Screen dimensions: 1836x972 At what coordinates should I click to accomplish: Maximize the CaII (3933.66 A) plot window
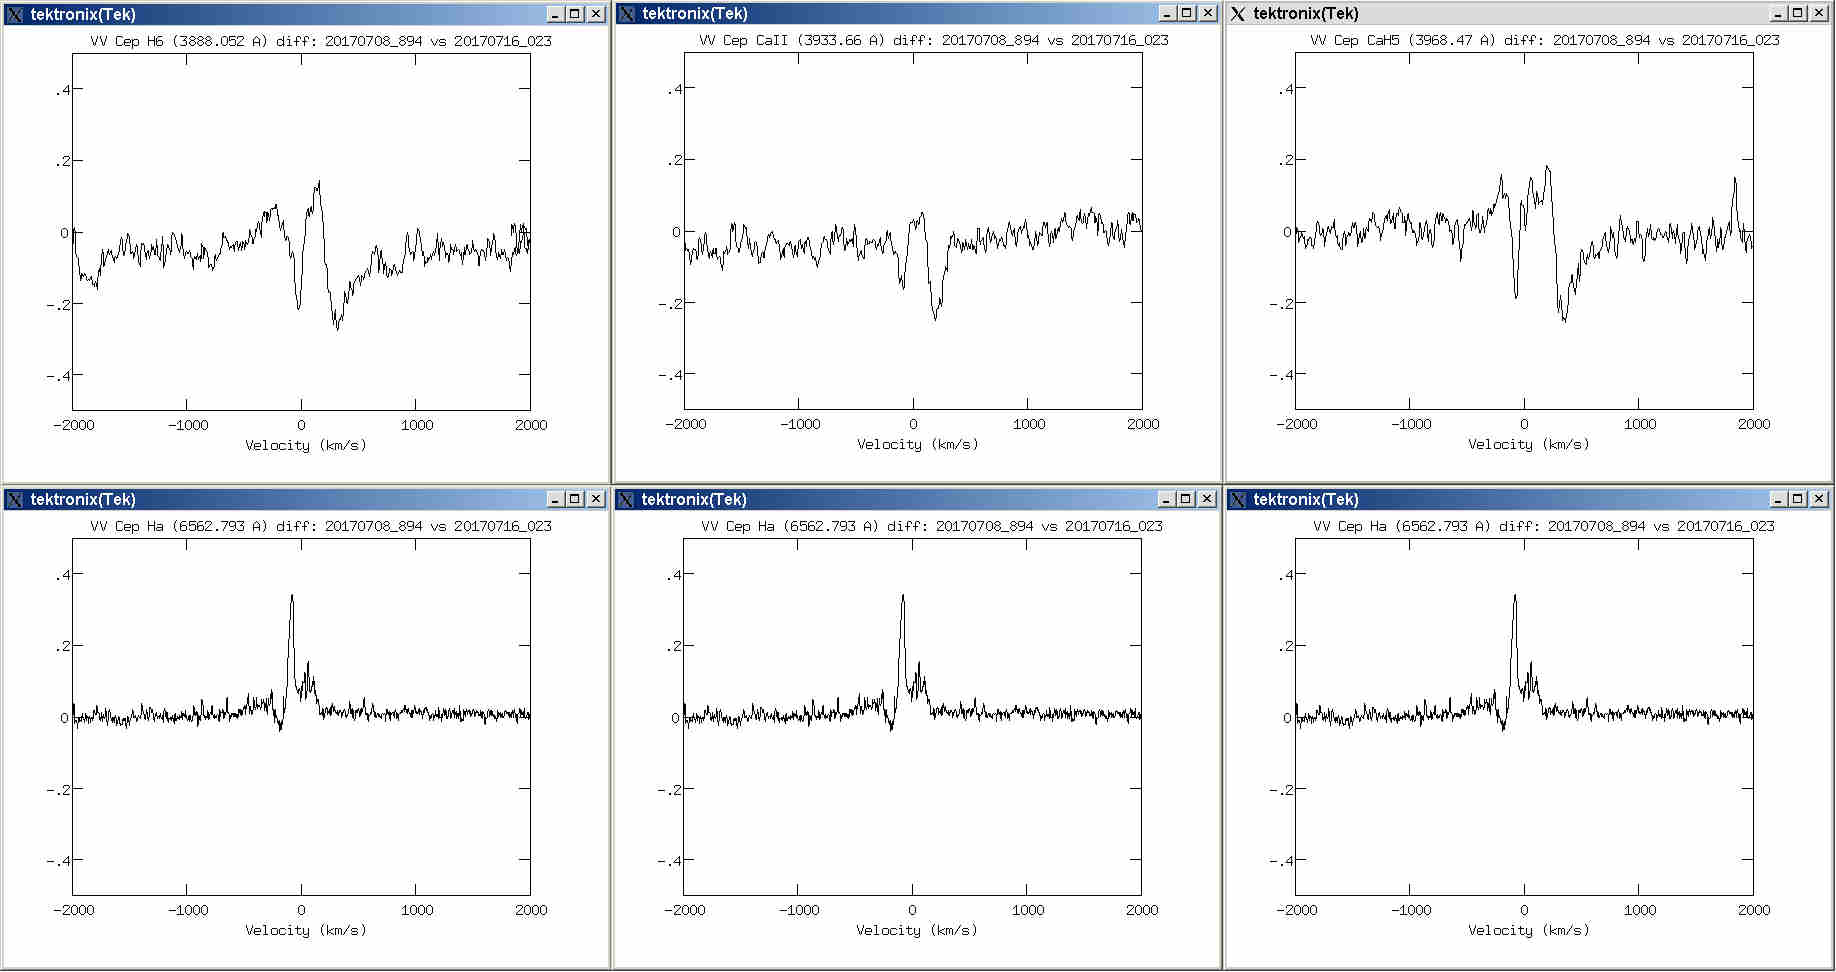pyautogui.click(x=1186, y=13)
